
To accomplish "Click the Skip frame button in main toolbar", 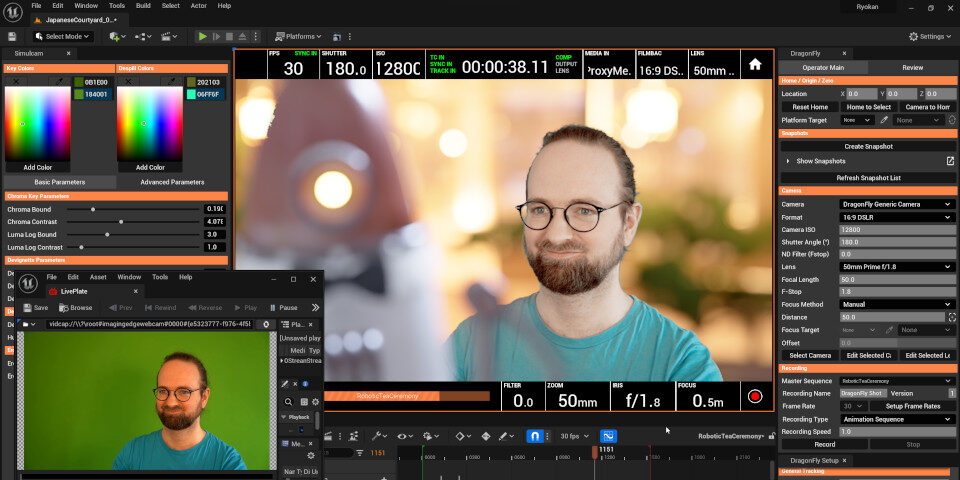I will (216, 37).
